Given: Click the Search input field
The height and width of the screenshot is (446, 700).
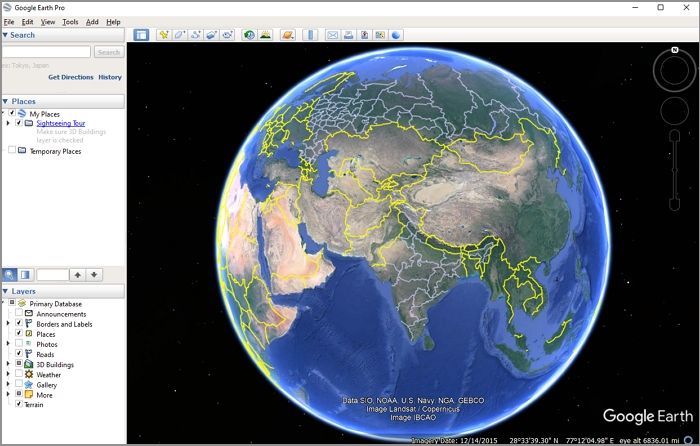Looking at the screenshot, I should tap(46, 52).
